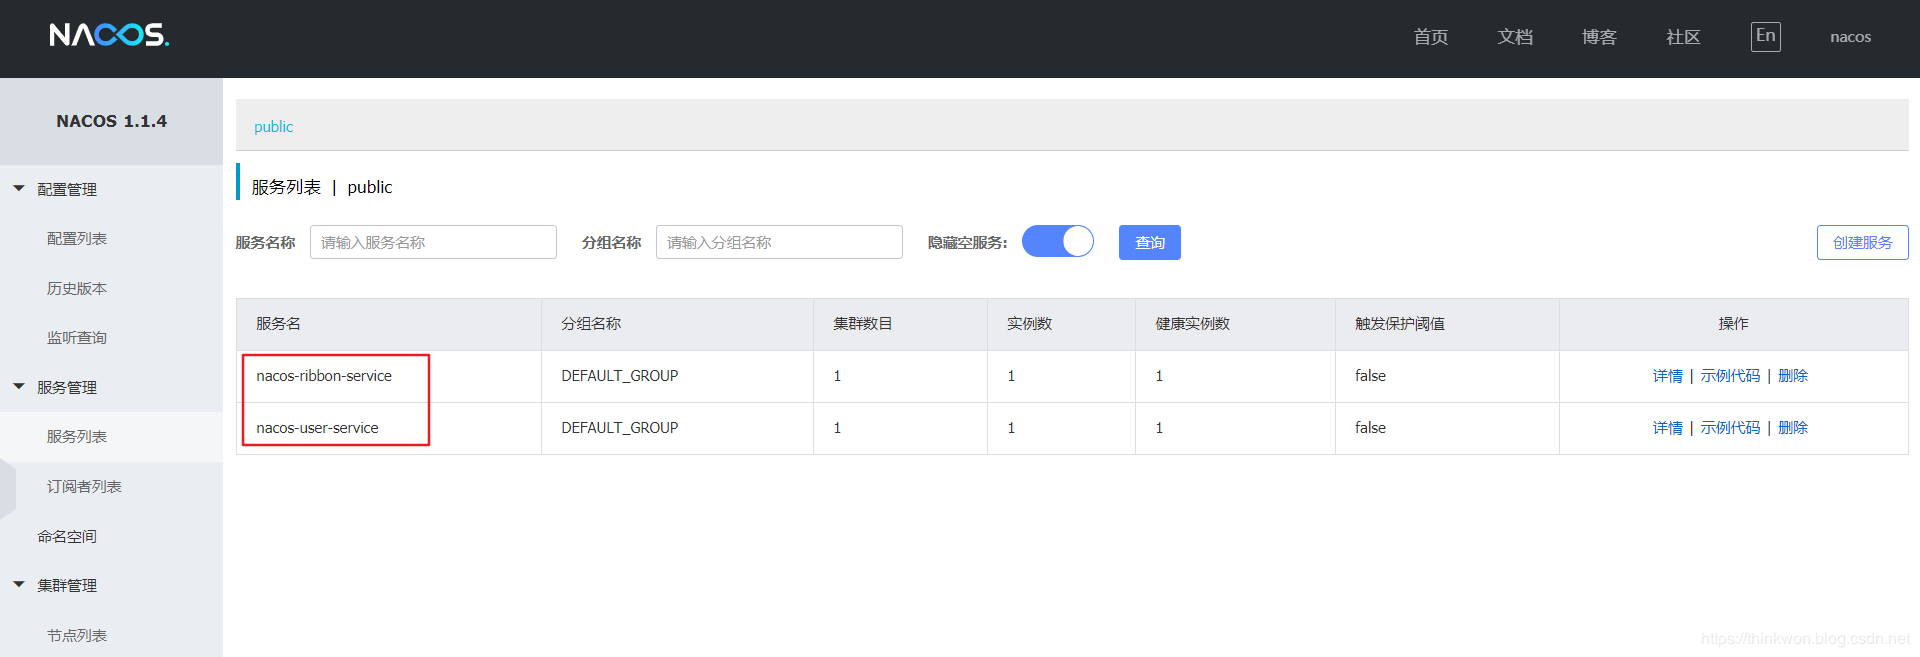Click the NACOS logo in header
Viewport: 1920px width, 657px height.
pos(109,36)
